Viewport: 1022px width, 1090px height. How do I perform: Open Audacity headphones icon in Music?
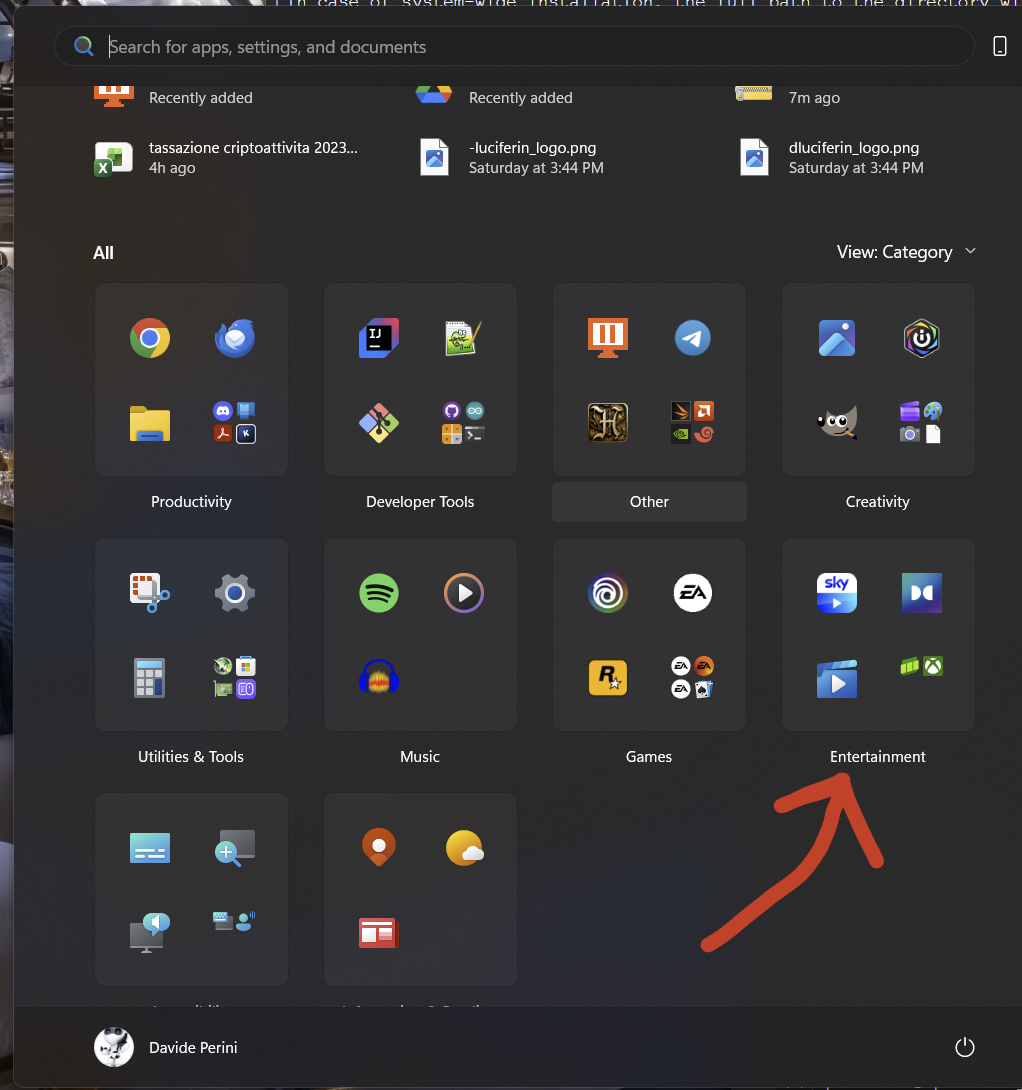(x=379, y=678)
